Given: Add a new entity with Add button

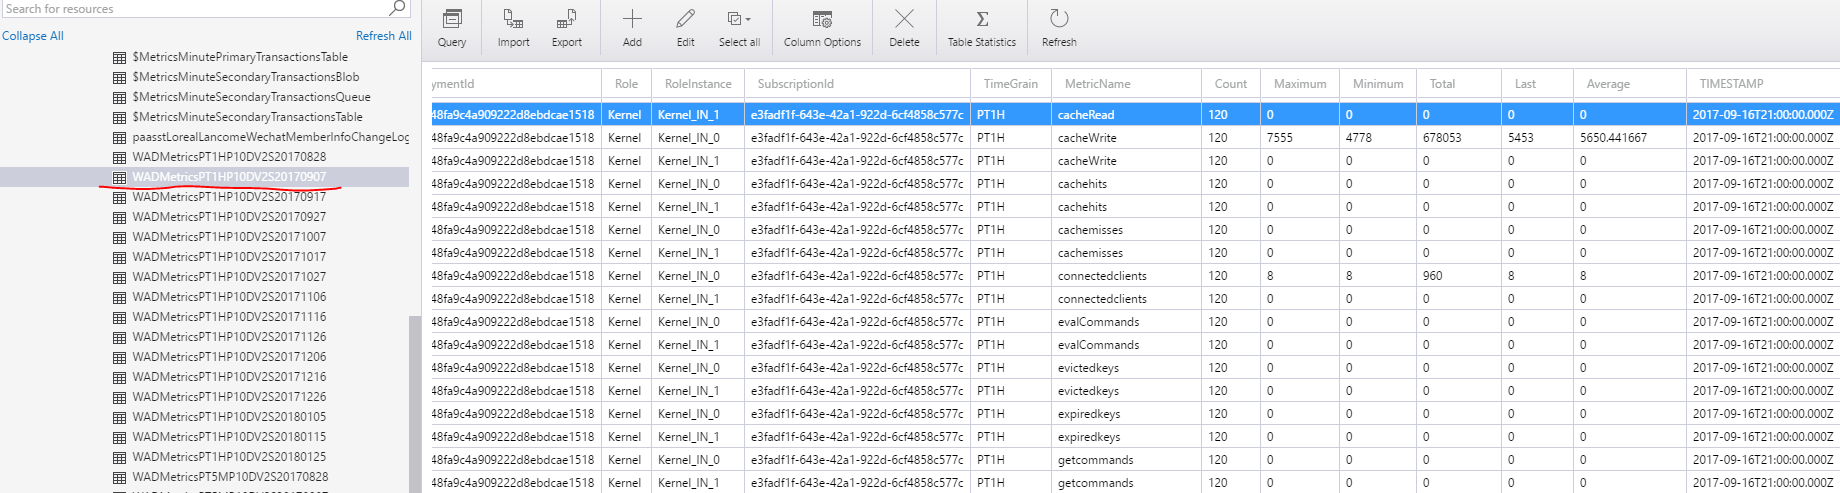Looking at the screenshot, I should click(632, 20).
